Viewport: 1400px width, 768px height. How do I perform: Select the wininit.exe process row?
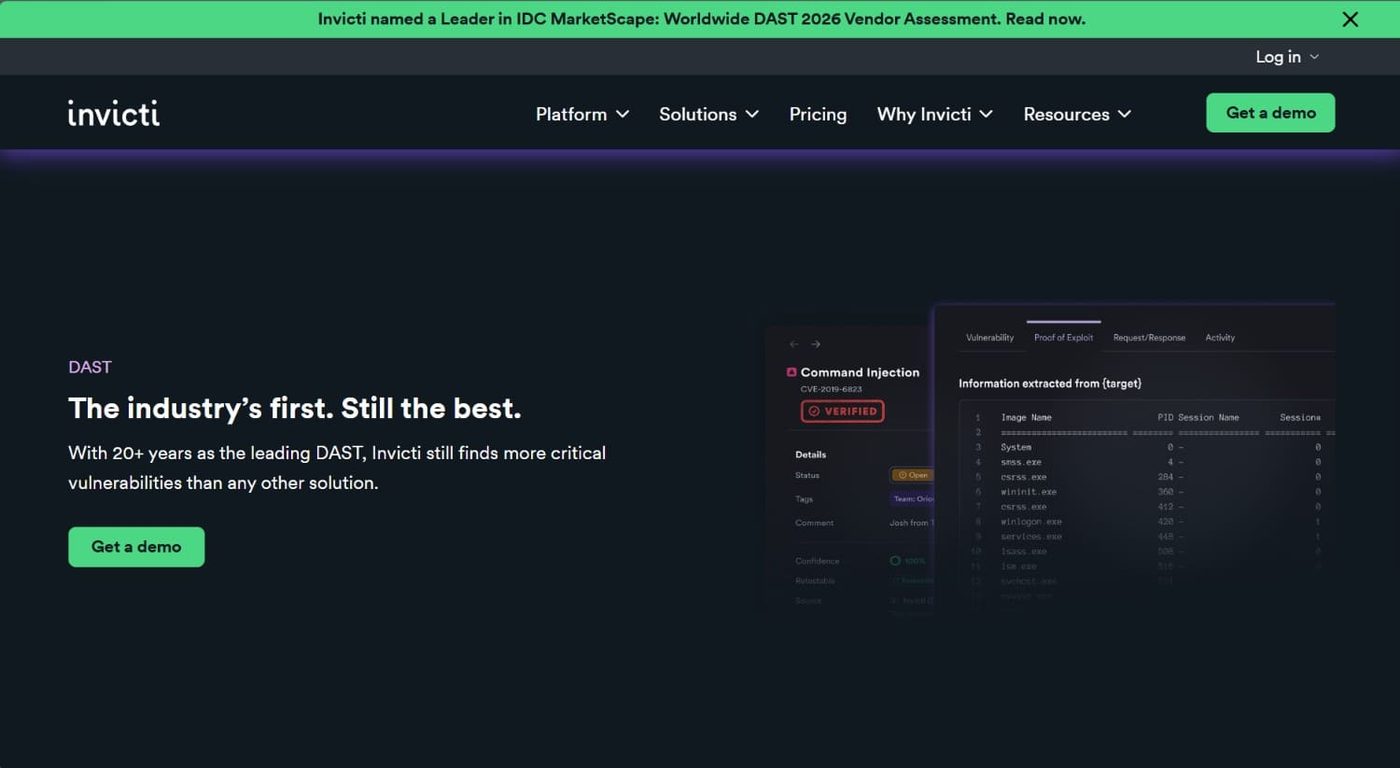(x=1148, y=492)
